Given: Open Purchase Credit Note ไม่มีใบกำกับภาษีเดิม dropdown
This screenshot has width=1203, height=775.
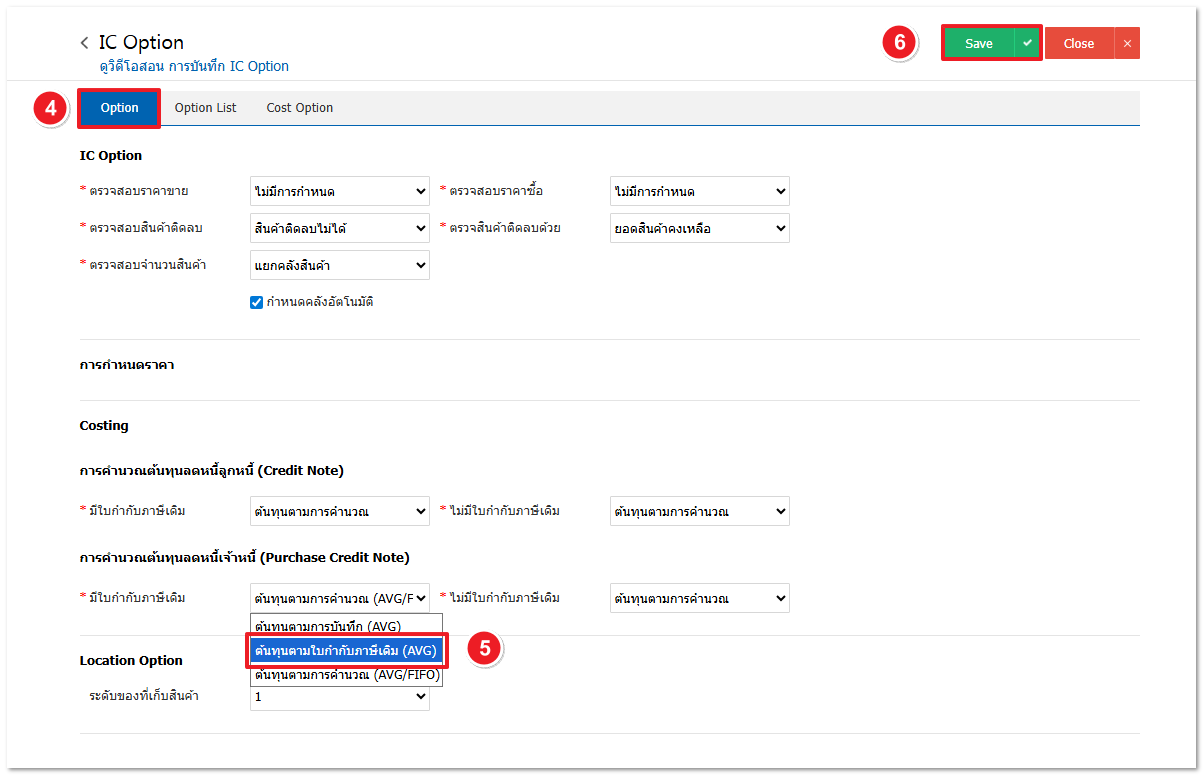Looking at the screenshot, I should click(x=699, y=598).
